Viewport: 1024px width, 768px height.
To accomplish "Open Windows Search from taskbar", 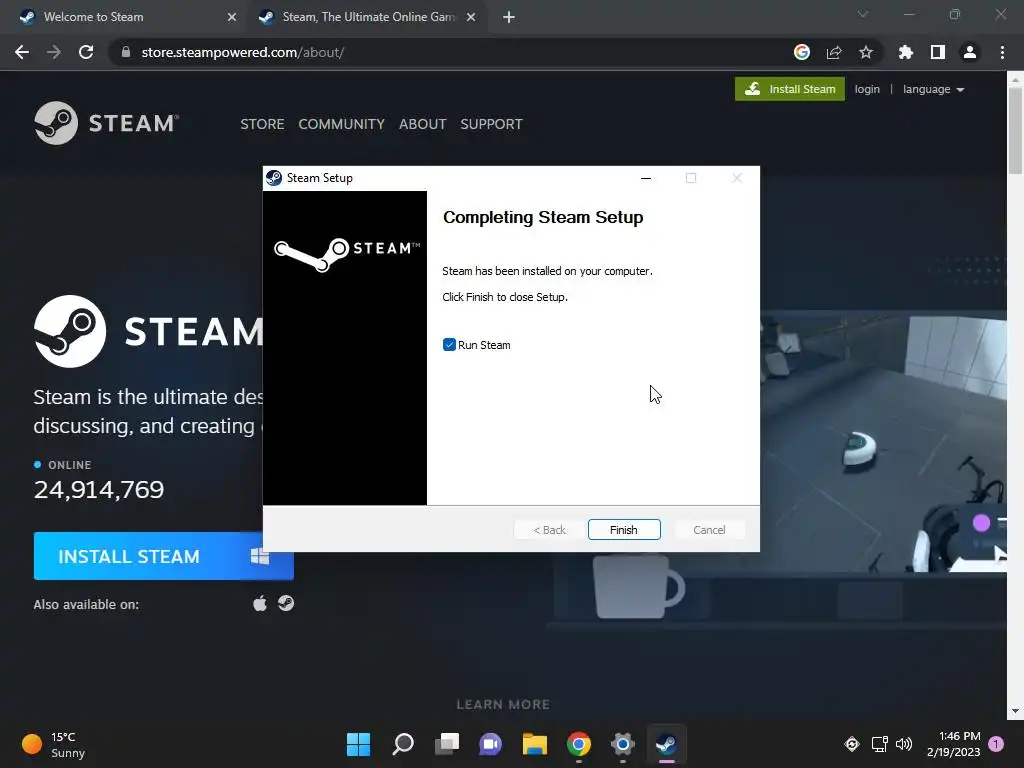I will 403,744.
